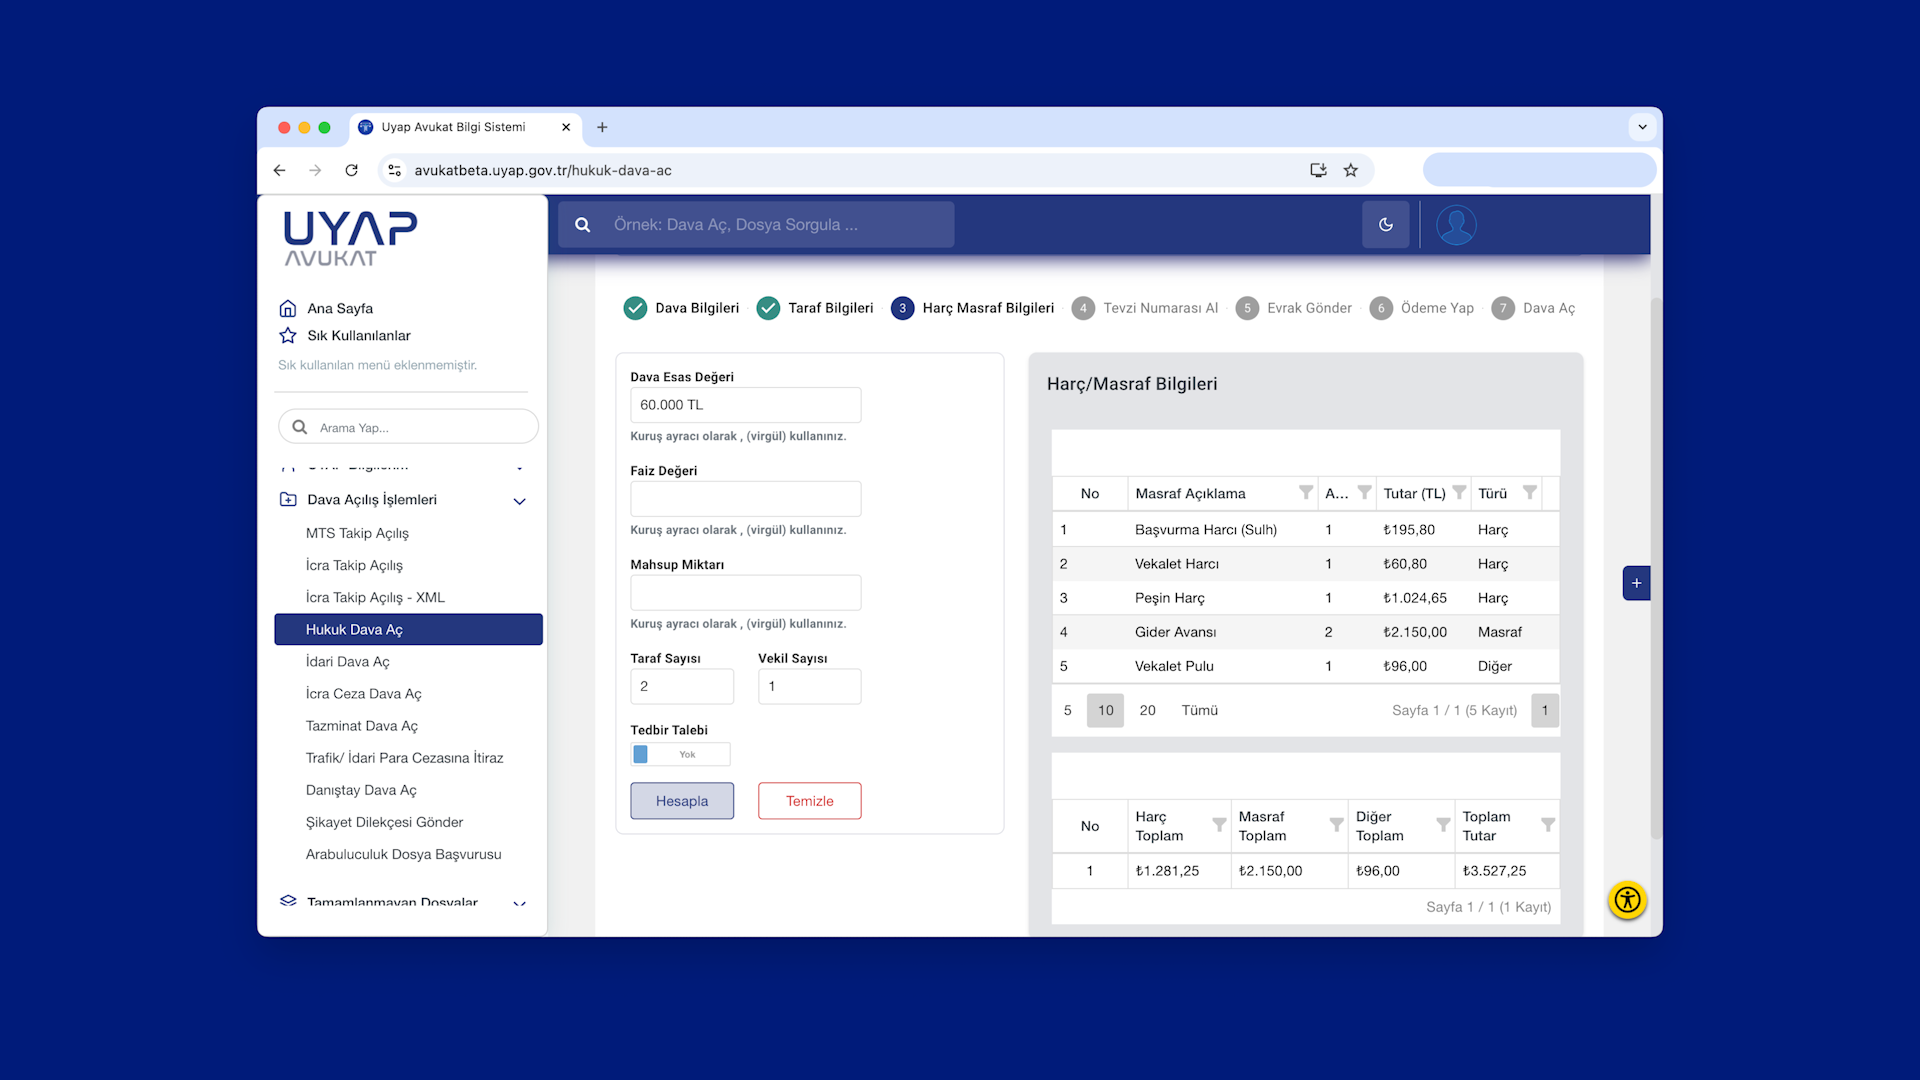
Task: Open İcra Takip Açılış - XML
Action: point(375,597)
